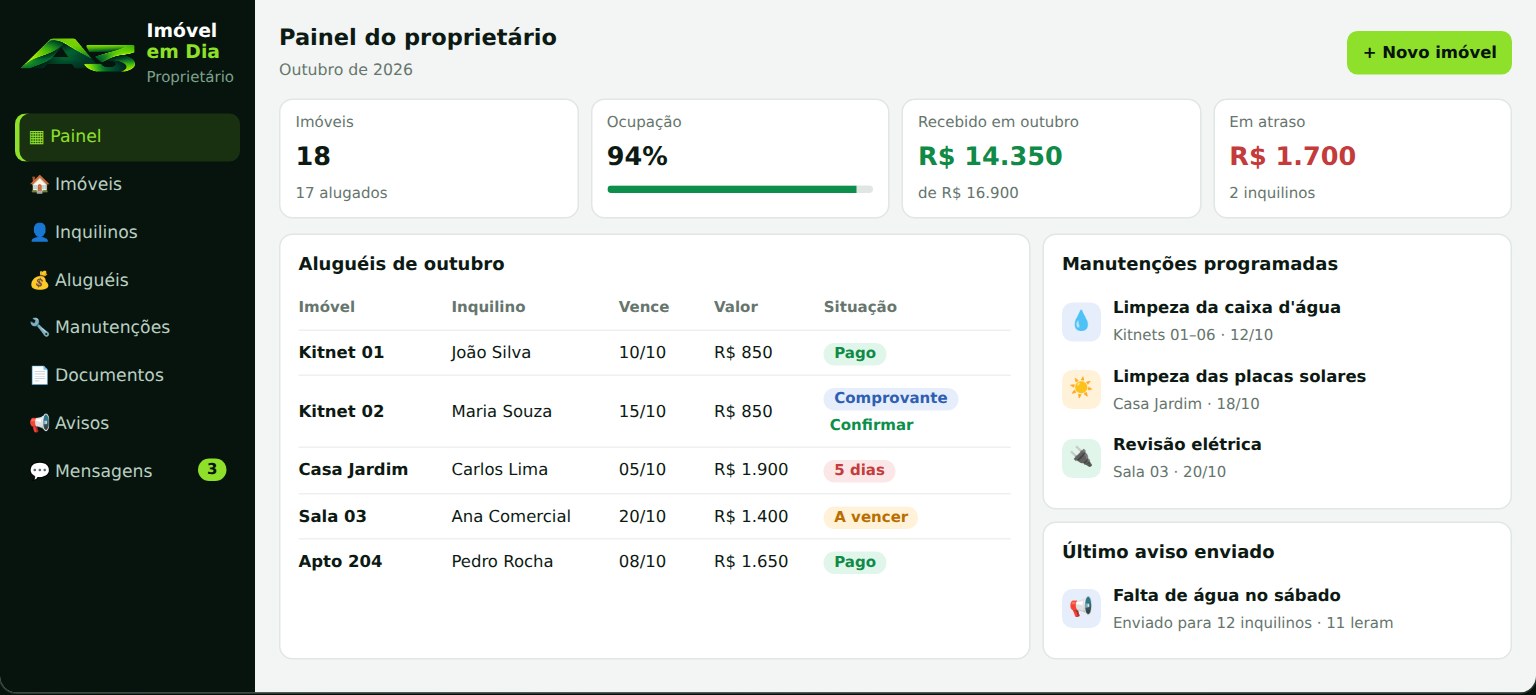The width and height of the screenshot is (1536, 695).
Task: Click the house icon next to Imóveis
Action: click(x=39, y=184)
